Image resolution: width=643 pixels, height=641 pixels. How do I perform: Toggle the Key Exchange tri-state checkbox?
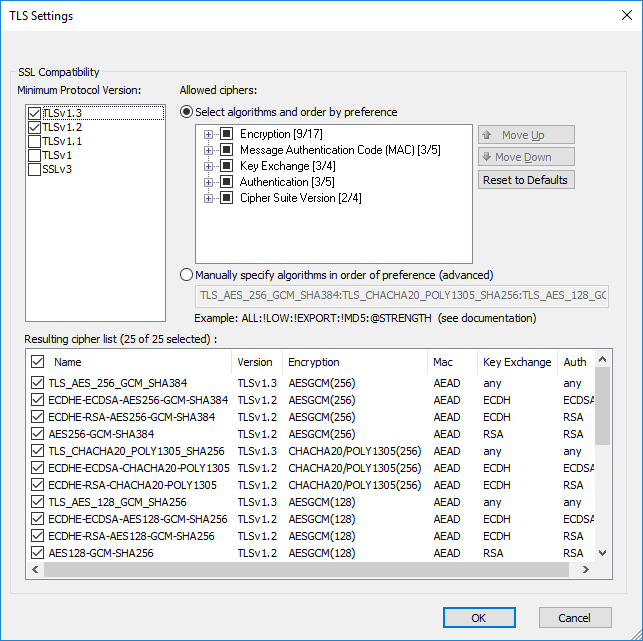pyautogui.click(x=226, y=166)
